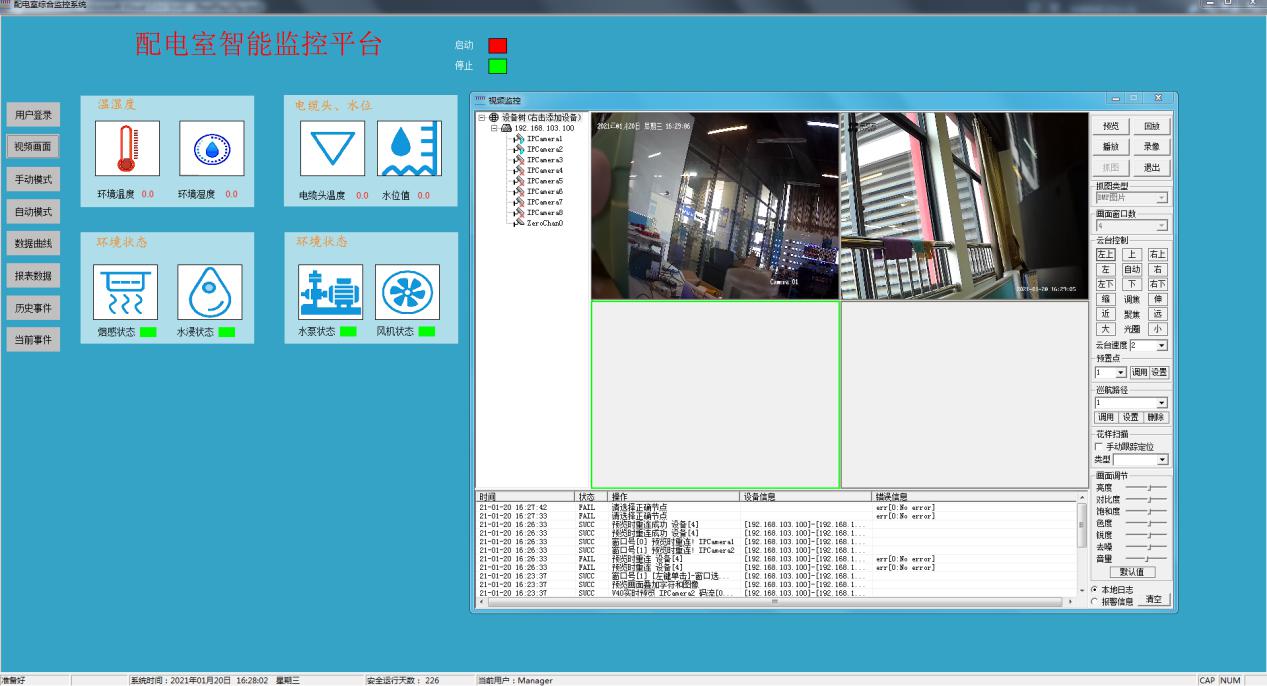Click the 水位值 water level icon
This screenshot has width=1267, height=686.
[409, 148]
